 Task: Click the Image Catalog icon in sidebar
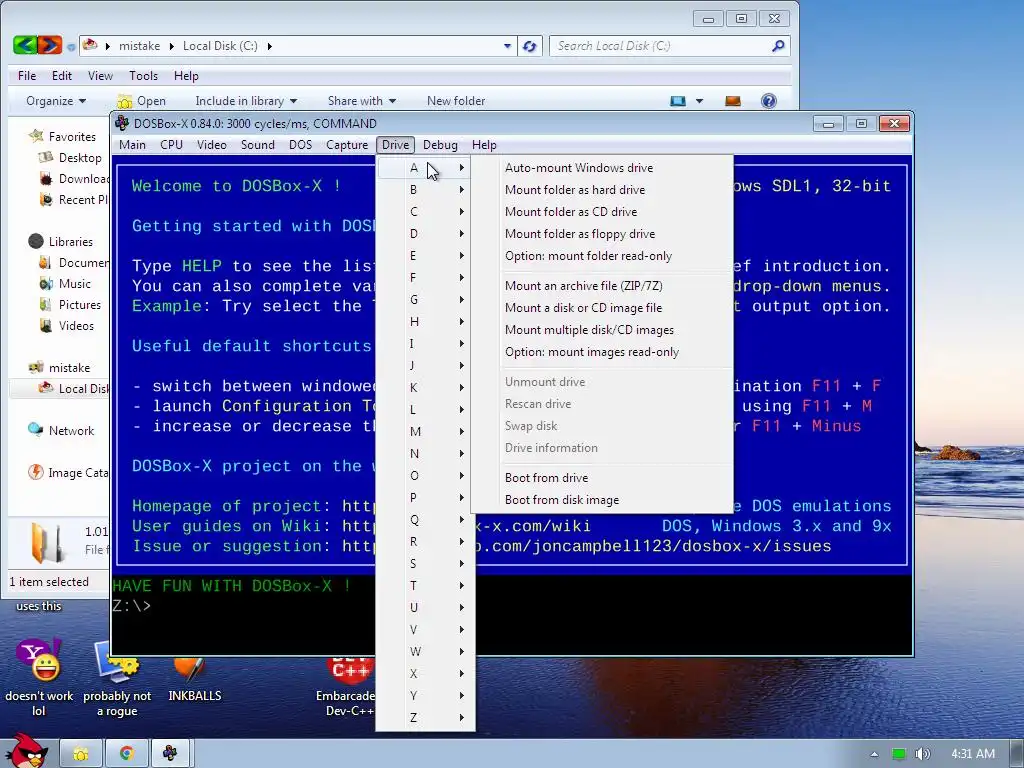[36, 472]
